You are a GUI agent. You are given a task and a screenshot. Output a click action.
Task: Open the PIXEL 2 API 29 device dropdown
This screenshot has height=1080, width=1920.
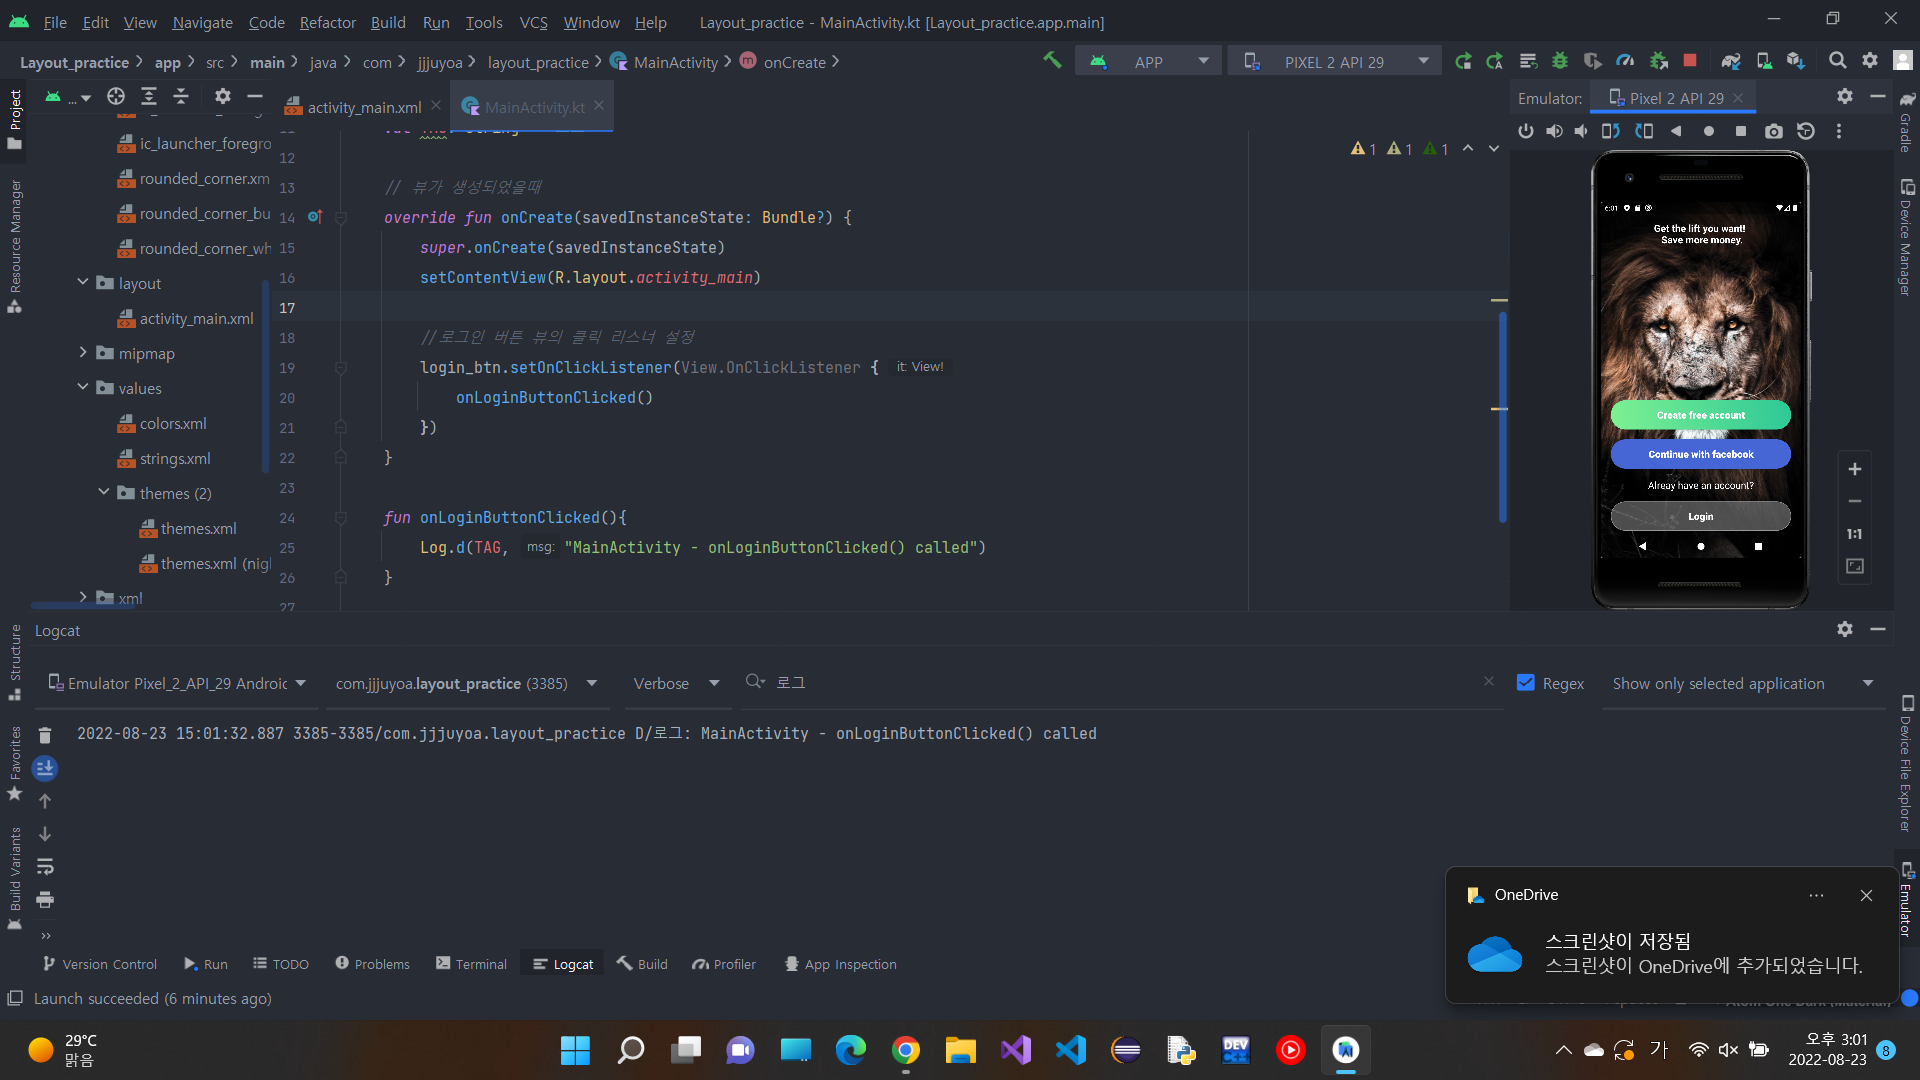click(x=1335, y=62)
